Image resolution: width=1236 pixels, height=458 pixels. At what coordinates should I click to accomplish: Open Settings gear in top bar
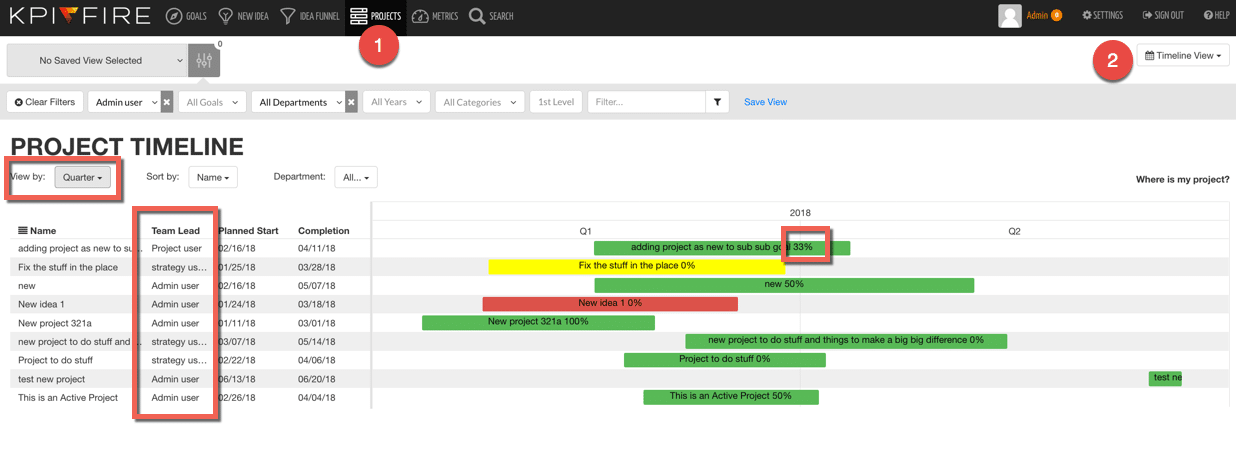click(x=1087, y=16)
